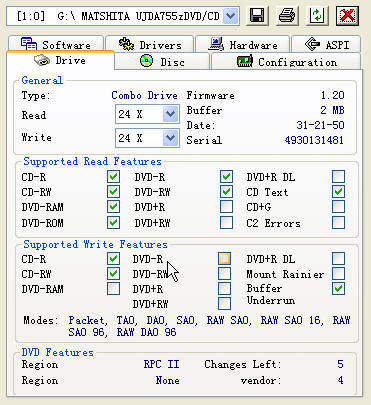Toggle DVD+RW write feature checkbox
Screen dimensions: 371x405
(x=224, y=304)
